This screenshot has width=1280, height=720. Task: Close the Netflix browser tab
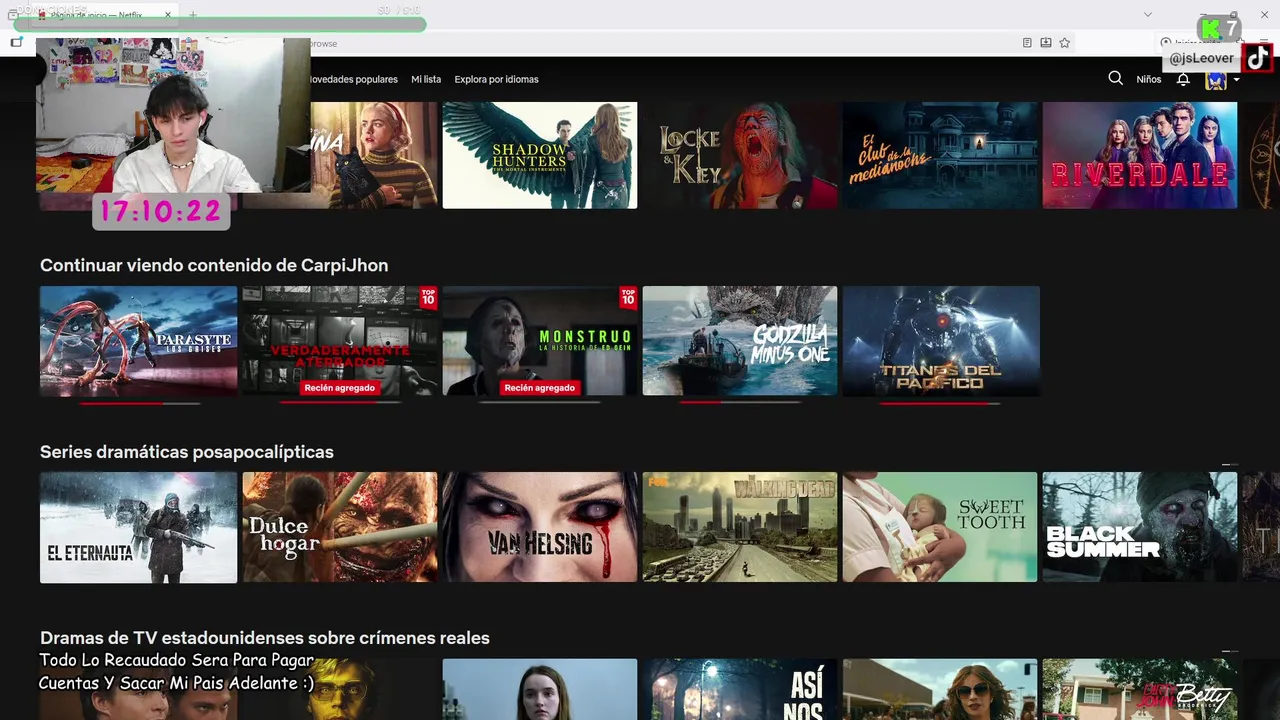168,15
